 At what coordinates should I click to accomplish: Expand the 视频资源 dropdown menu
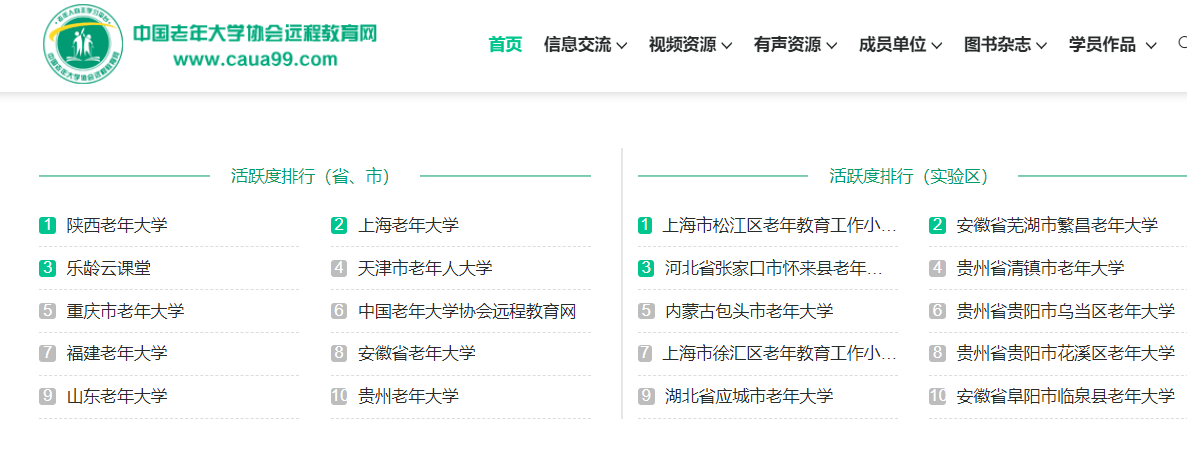690,44
